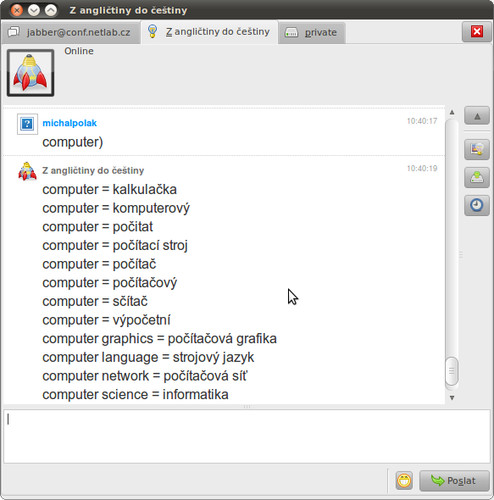Screen dimensions: 494x500
Task: Click line 'computer language = strojový jazyk'
Action: pyautogui.click(x=148, y=358)
